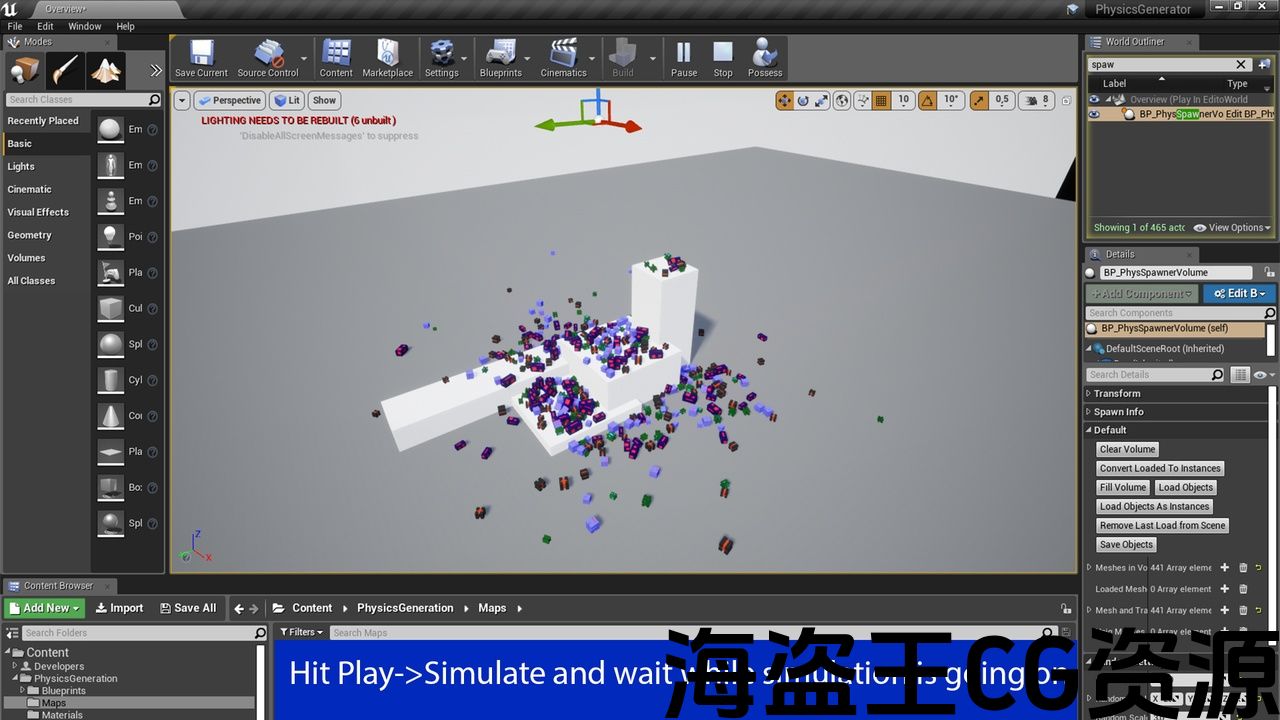1280x720 pixels.
Task: Open the Window menu
Action: point(84,26)
